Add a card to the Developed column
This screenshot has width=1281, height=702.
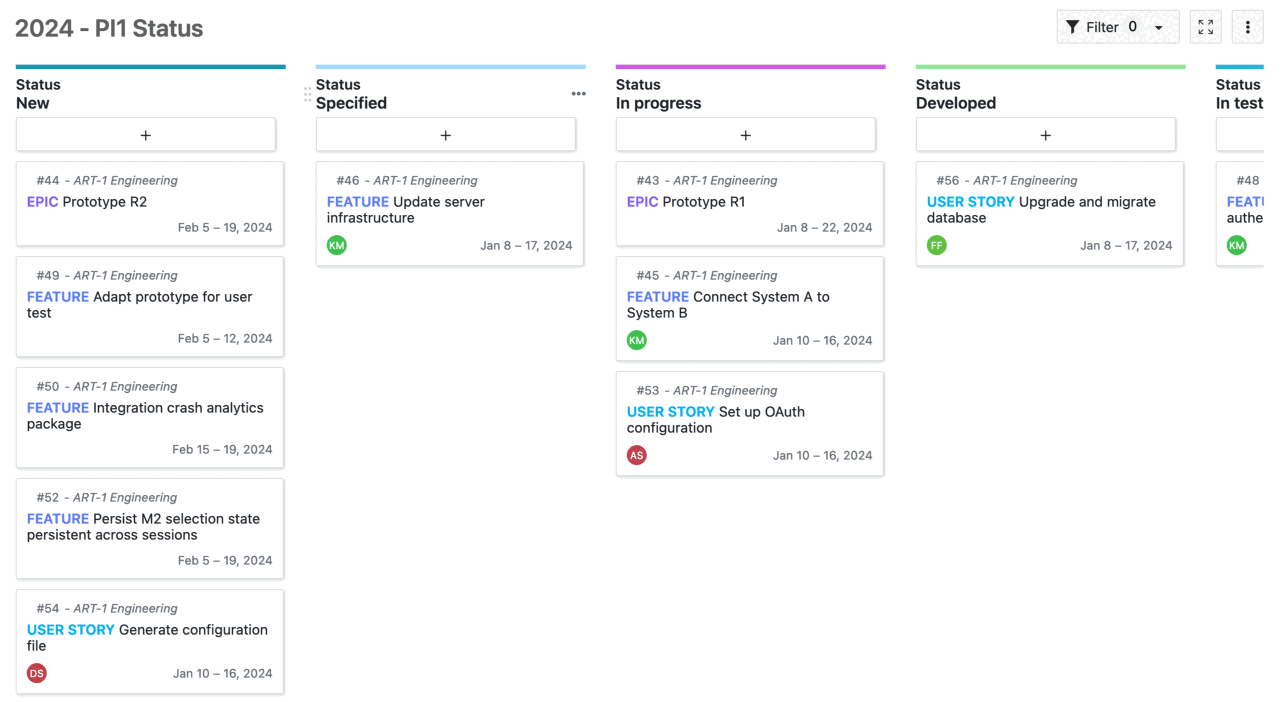[1045, 134]
